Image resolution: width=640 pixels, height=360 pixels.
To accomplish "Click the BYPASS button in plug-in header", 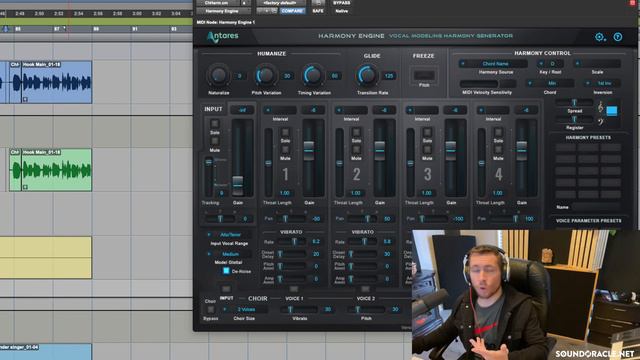I will coord(341,3).
